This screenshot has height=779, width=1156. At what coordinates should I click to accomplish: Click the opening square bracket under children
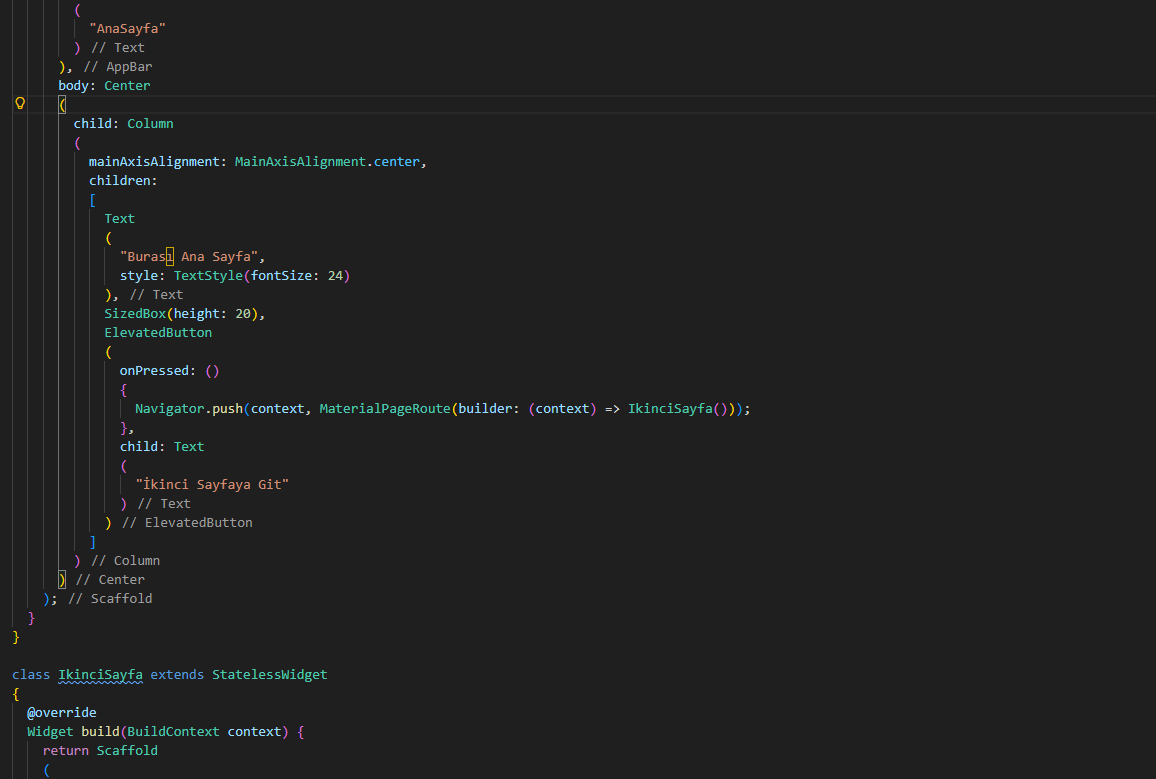click(x=93, y=200)
